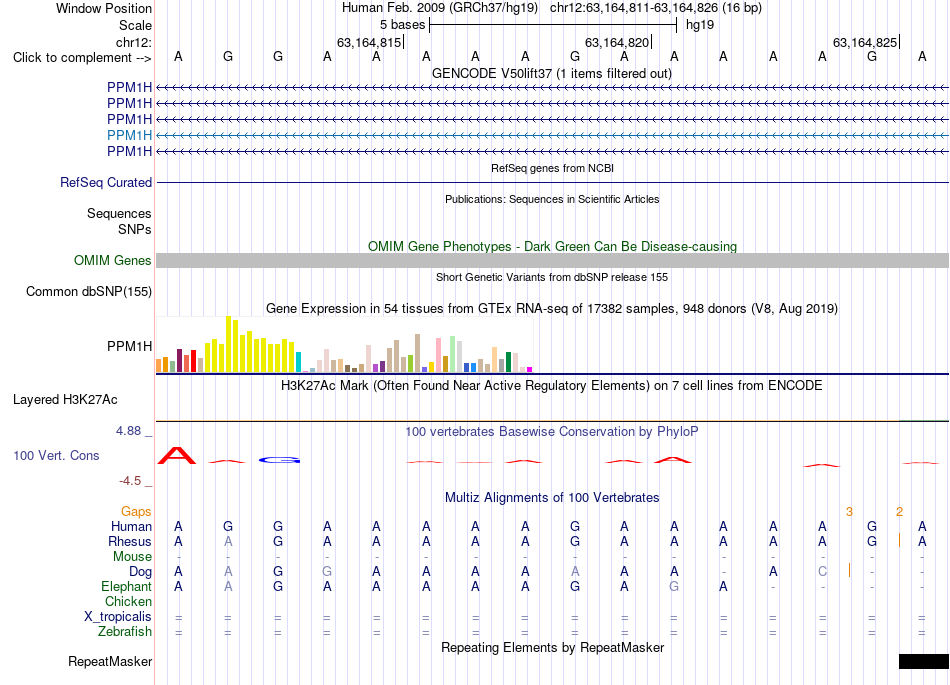The width and height of the screenshot is (950, 685).
Task: Click the "-4.5" PhyloP lower limit
Action: pyautogui.click(x=130, y=481)
